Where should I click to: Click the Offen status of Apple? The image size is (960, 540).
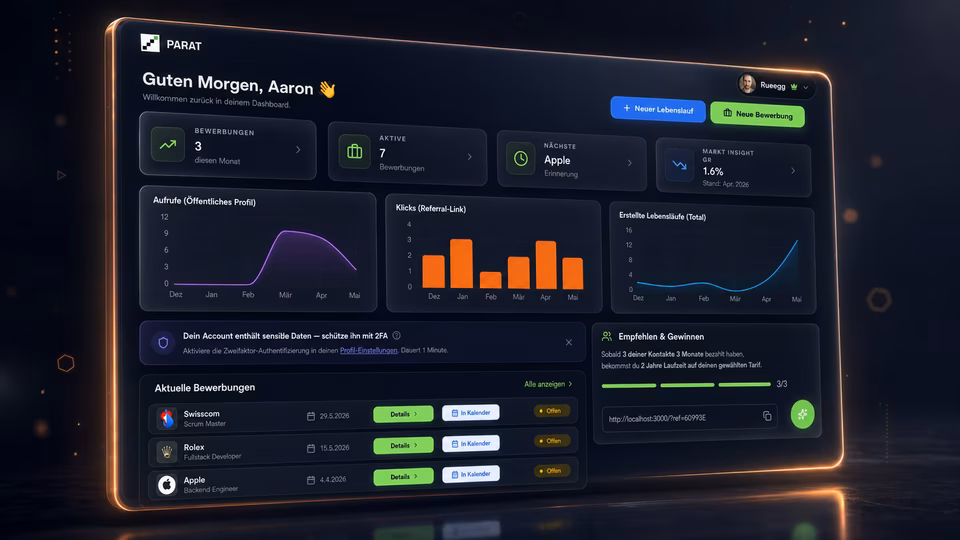pos(551,471)
